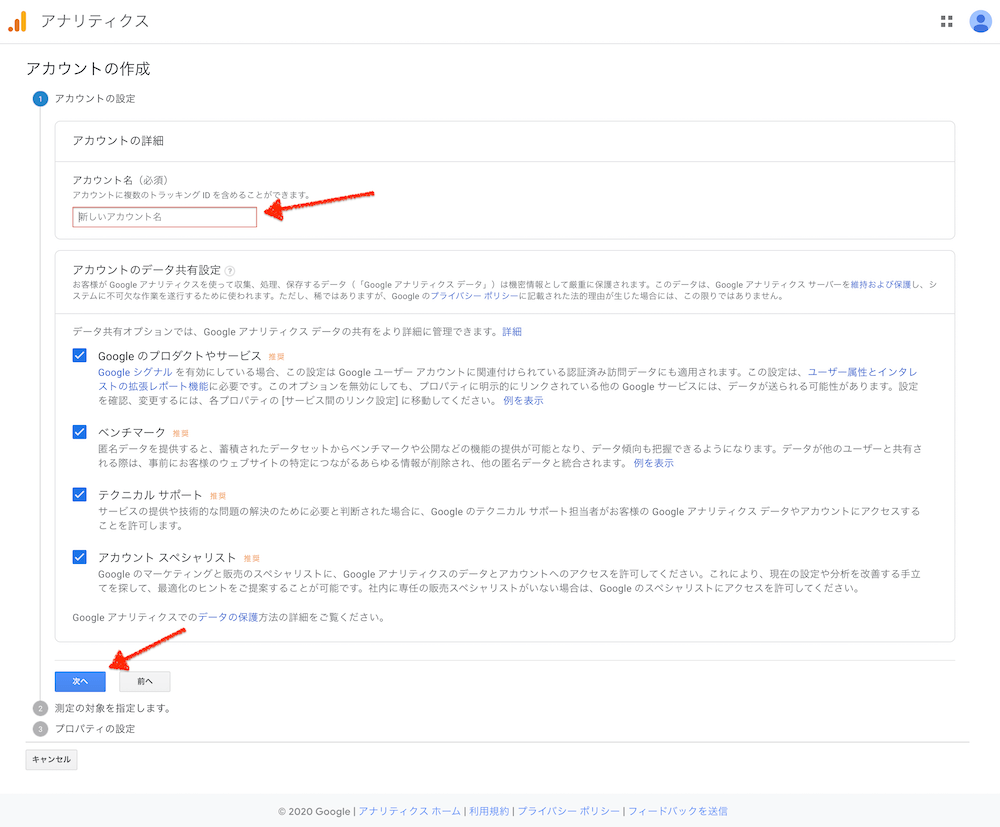Viewport: 1000px width, 827px height.
Task: Open the user account avatar
Action: 980,22
